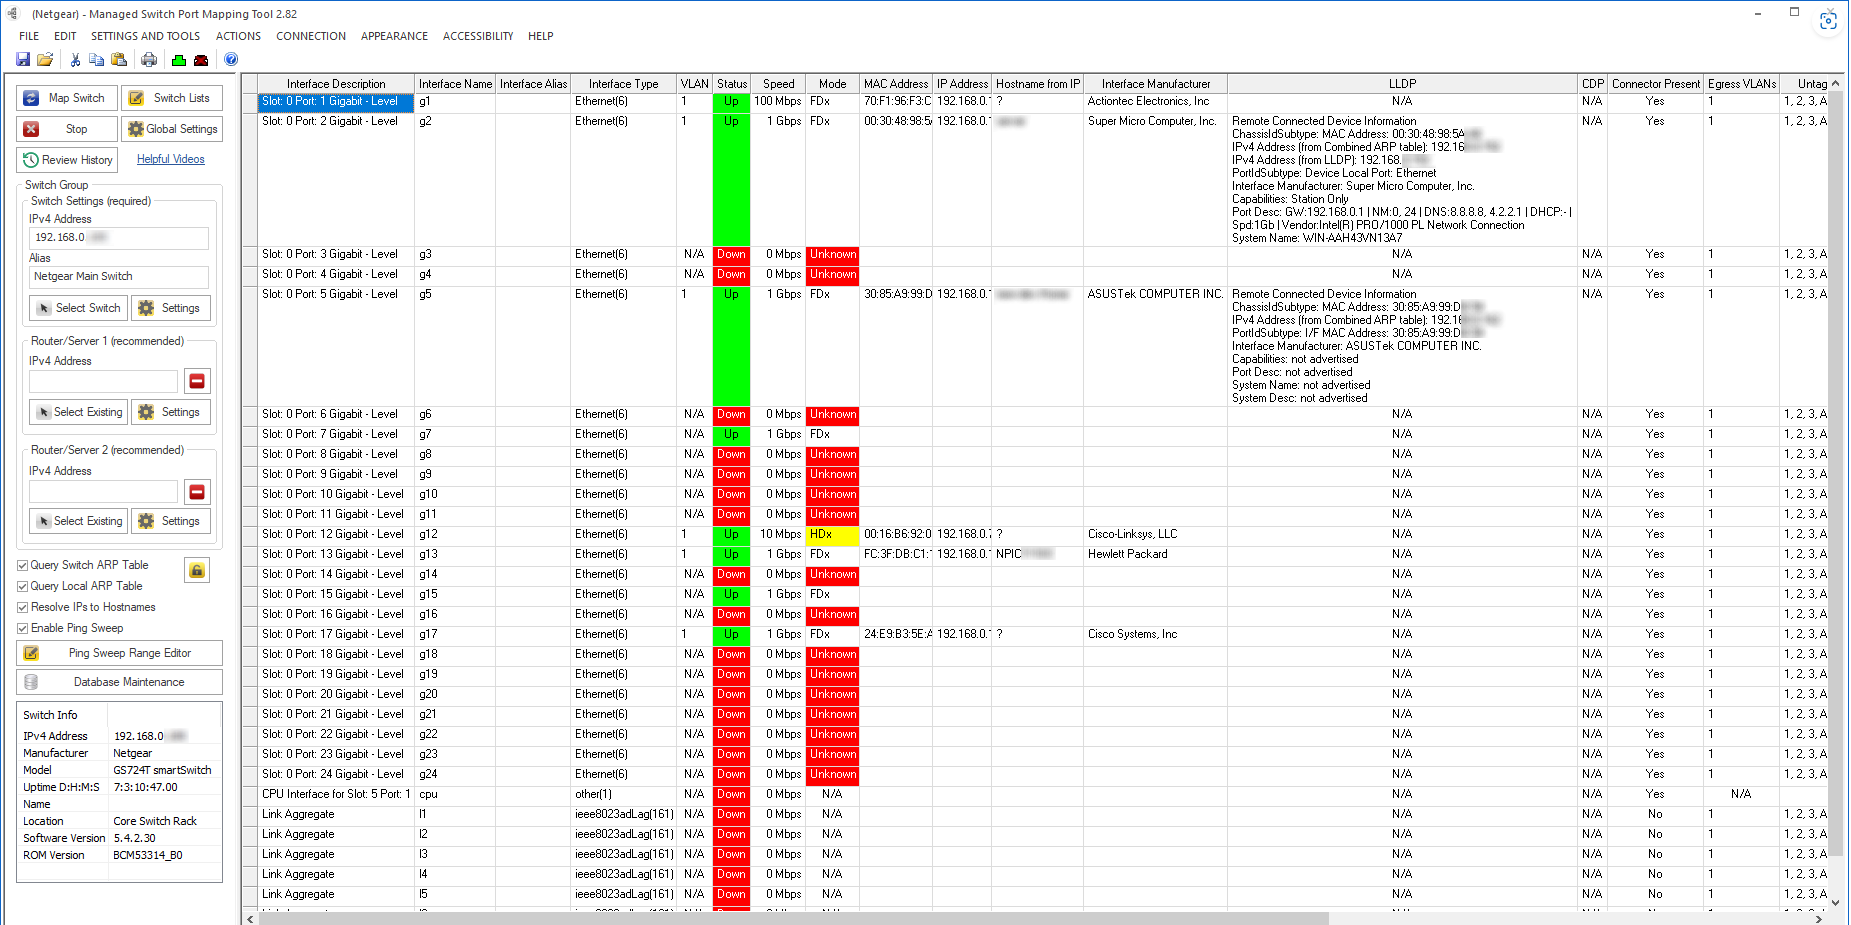
Task: Click the green connect toolbar icon
Action: [179, 60]
